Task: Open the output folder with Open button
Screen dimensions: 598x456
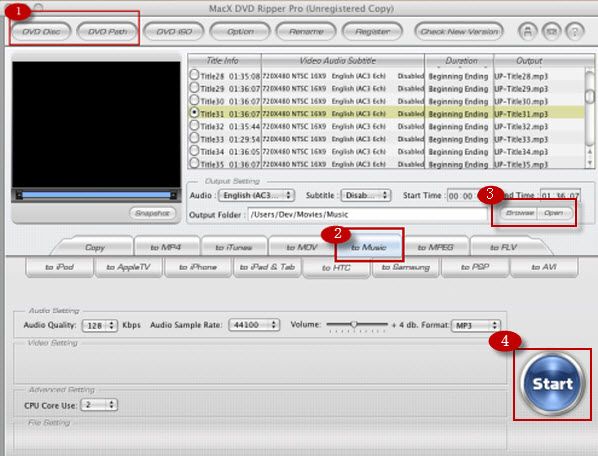Action: coord(554,213)
